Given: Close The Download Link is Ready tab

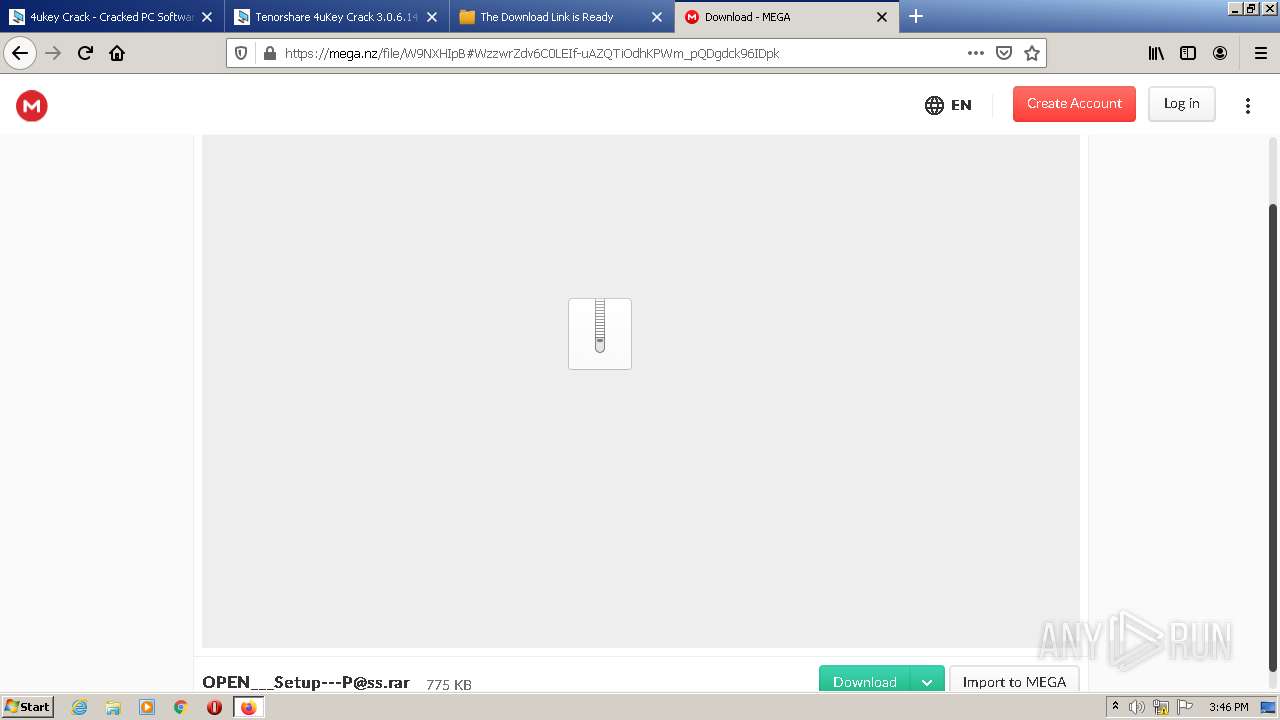Looking at the screenshot, I should click(657, 17).
